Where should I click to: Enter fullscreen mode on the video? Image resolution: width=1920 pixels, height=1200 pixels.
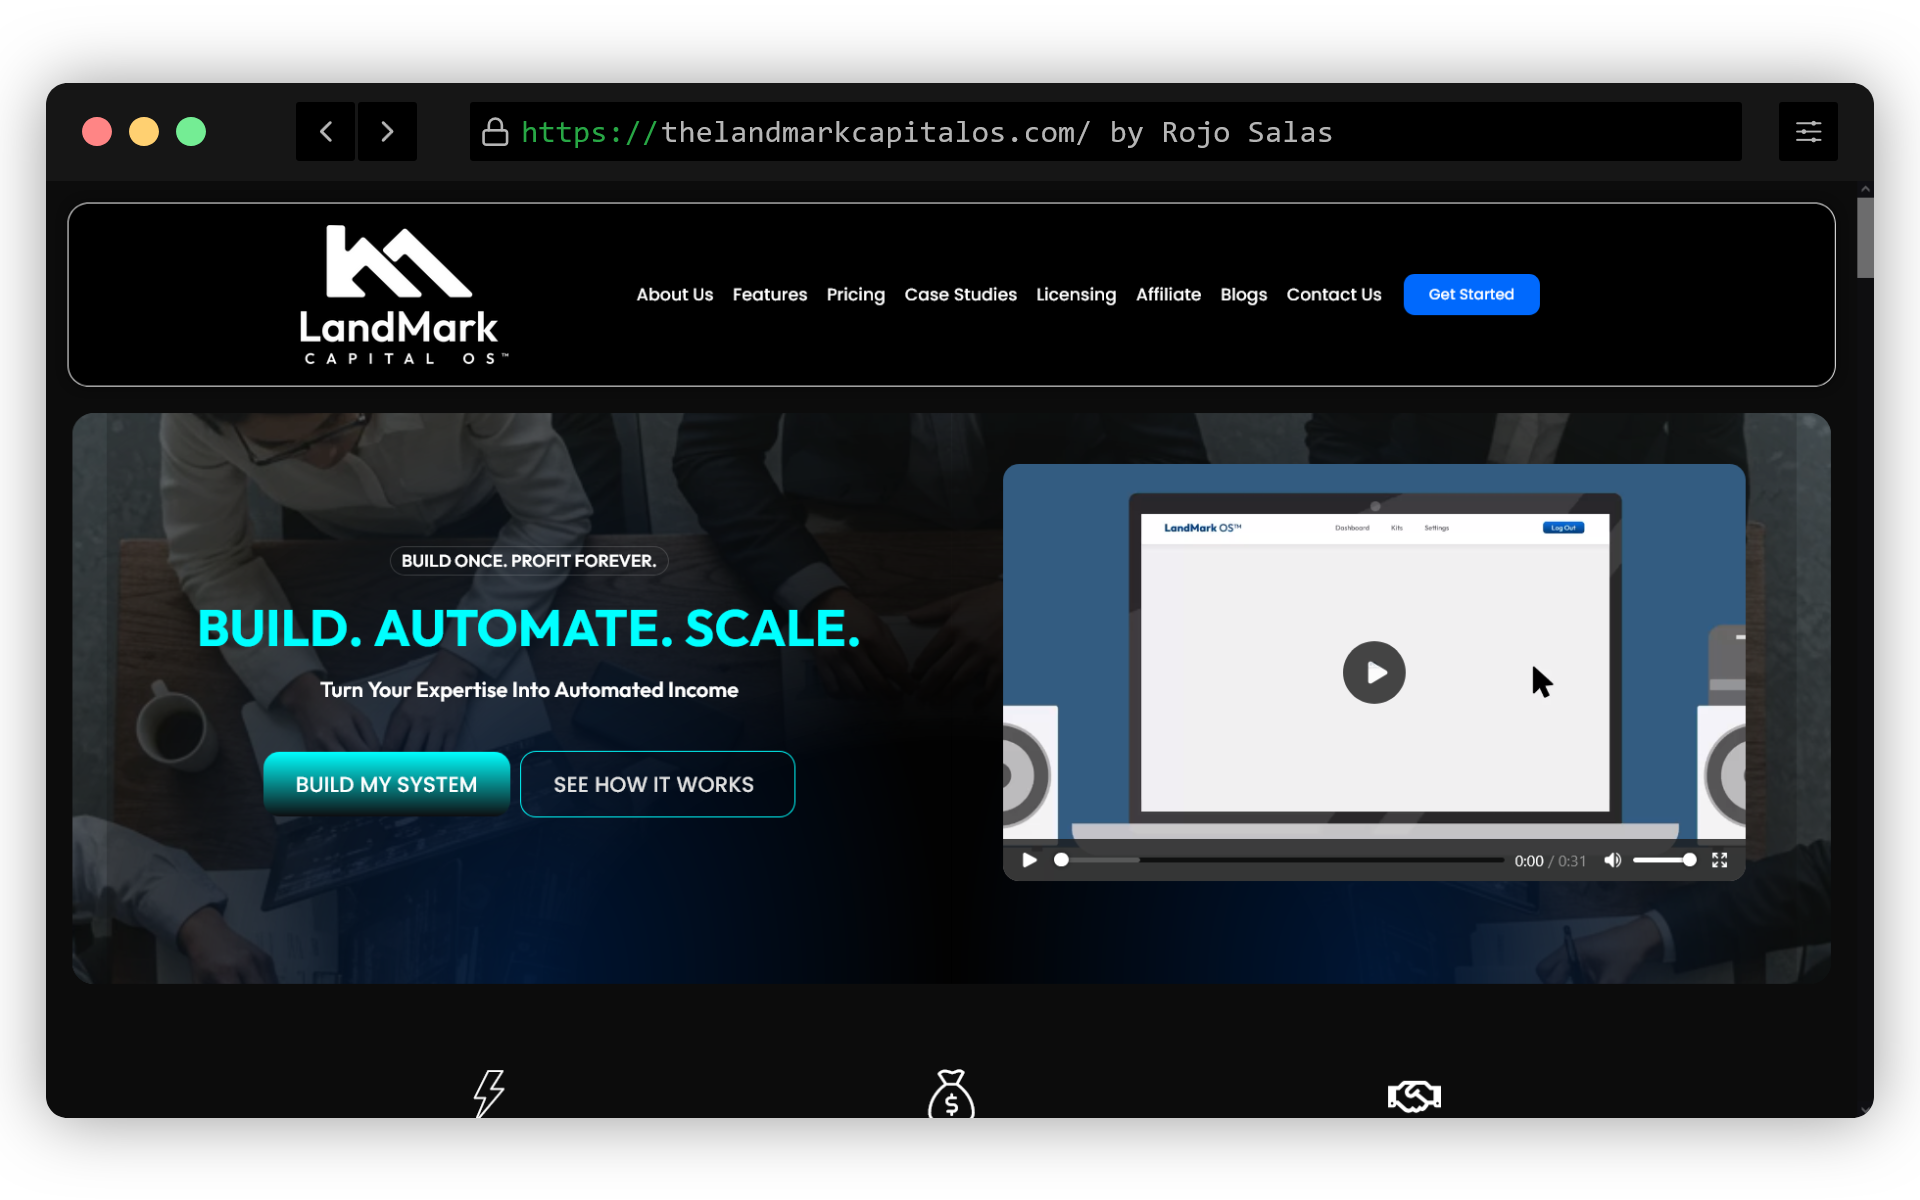1719,860
